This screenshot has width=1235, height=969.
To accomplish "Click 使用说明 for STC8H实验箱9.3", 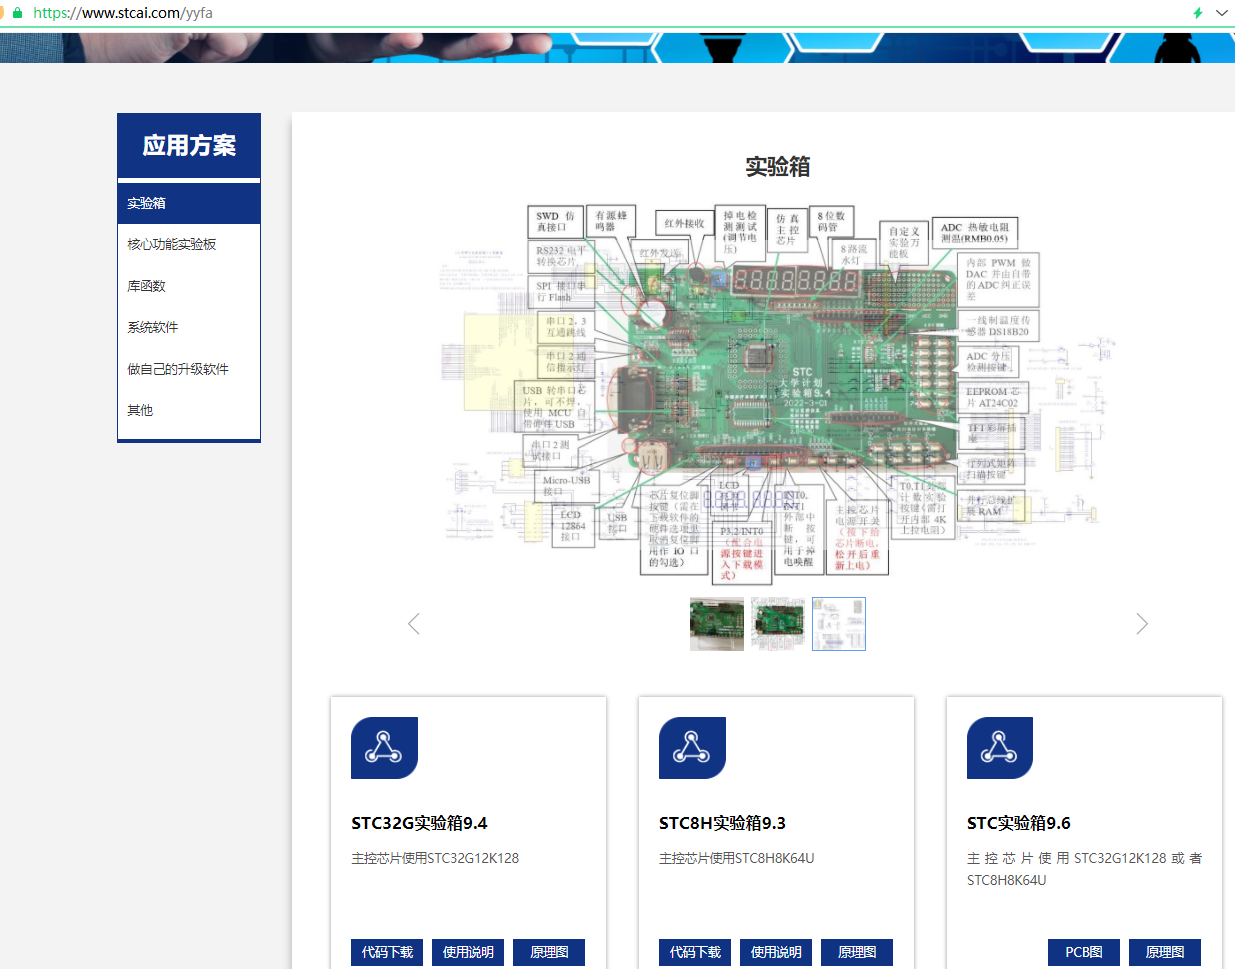I will [x=776, y=952].
